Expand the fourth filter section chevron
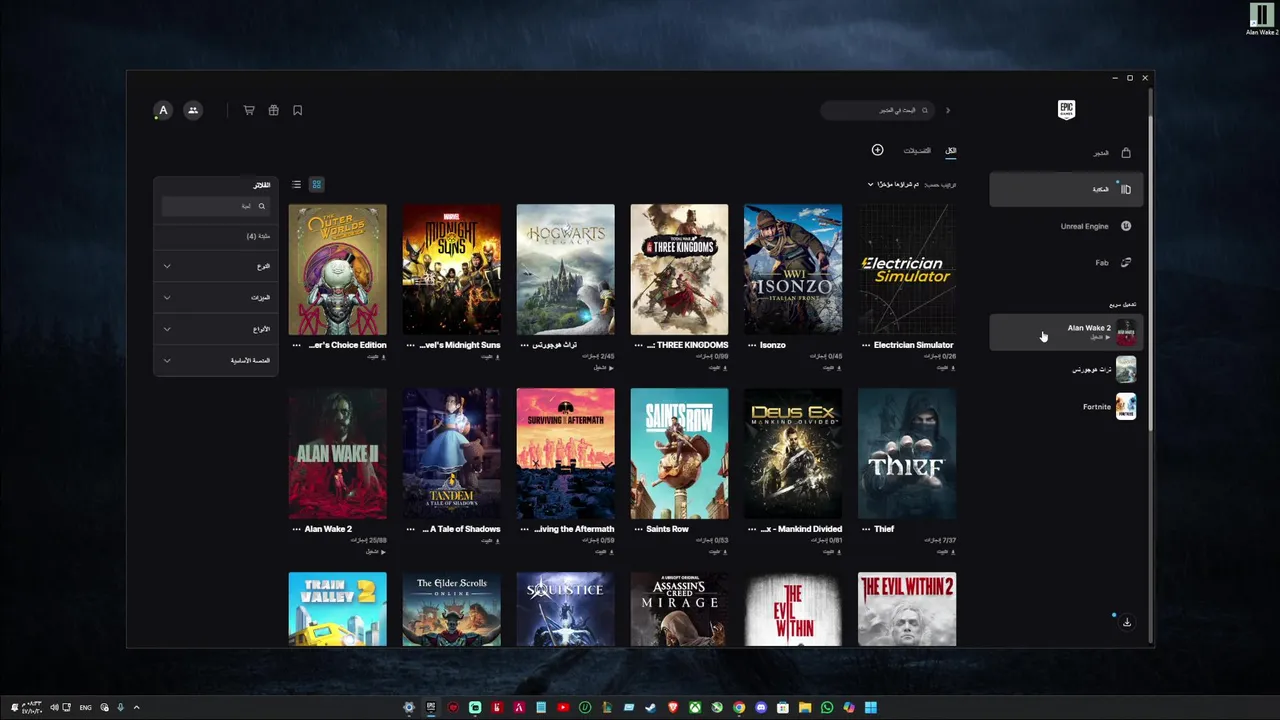The height and width of the screenshot is (720, 1280). pos(167,360)
